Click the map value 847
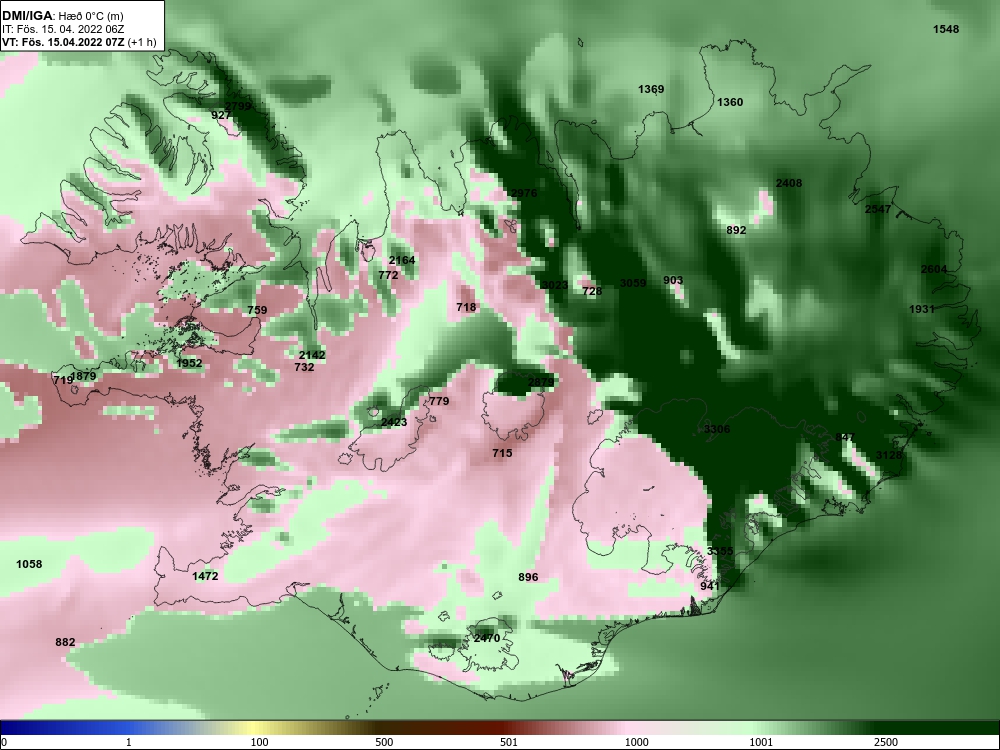The width and height of the screenshot is (1000, 750). point(844,438)
